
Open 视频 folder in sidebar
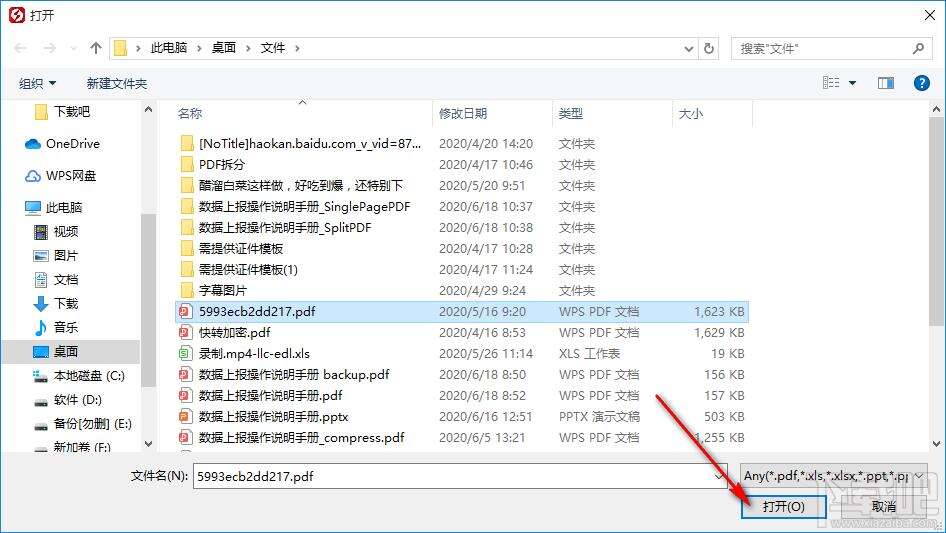pyautogui.click(x=56, y=232)
